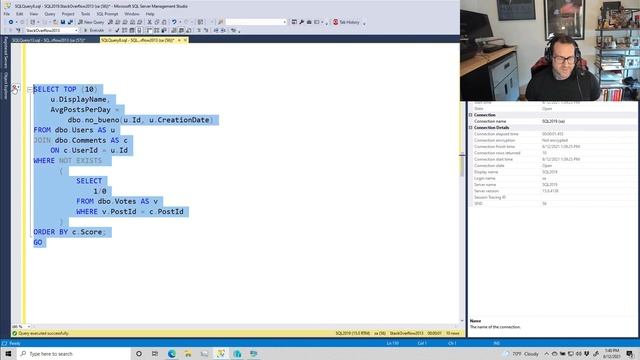Close the active yellow query tab
The height and width of the screenshot is (360, 640).
[185, 40]
